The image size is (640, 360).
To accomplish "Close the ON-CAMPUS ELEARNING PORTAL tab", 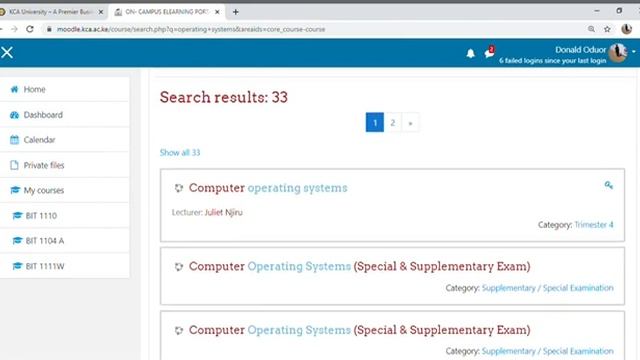I will (217, 12).
